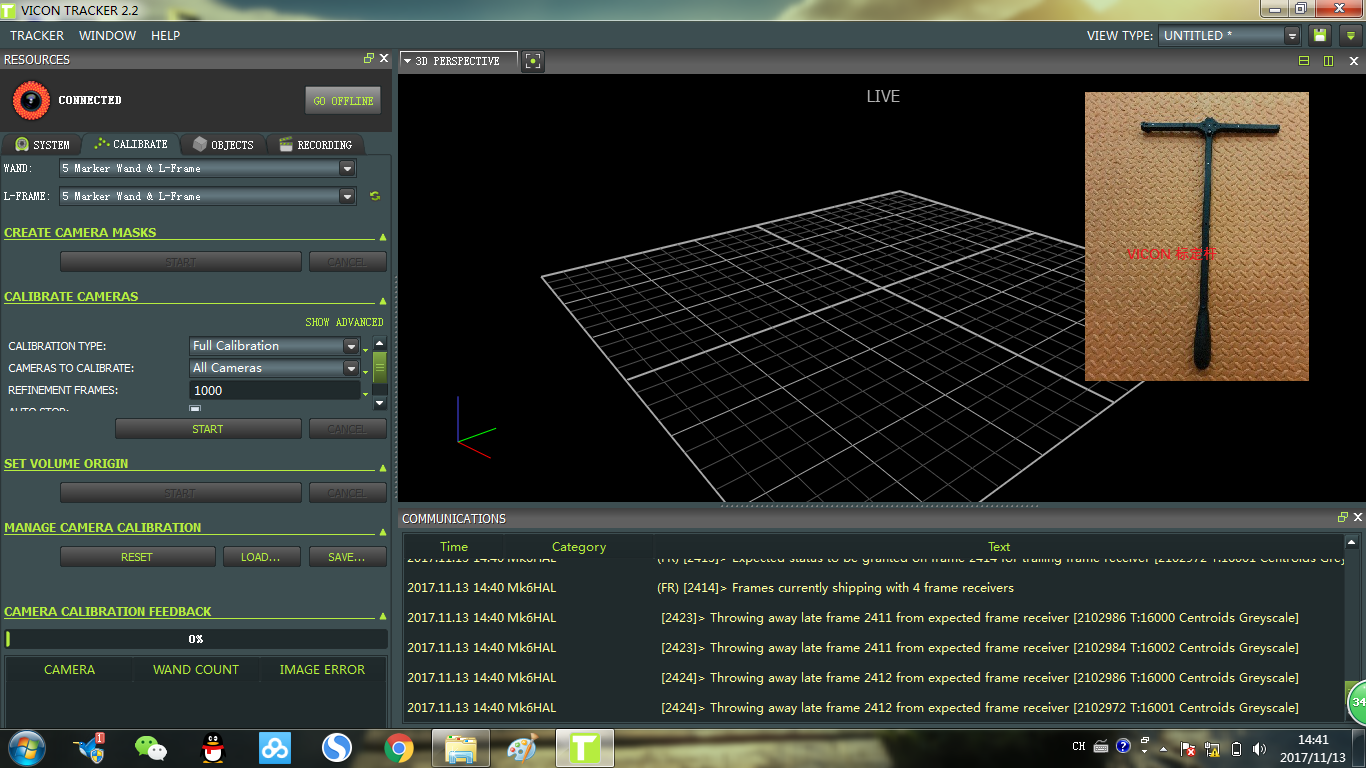
Task: Split the view pane horizontally
Action: click(x=1304, y=61)
